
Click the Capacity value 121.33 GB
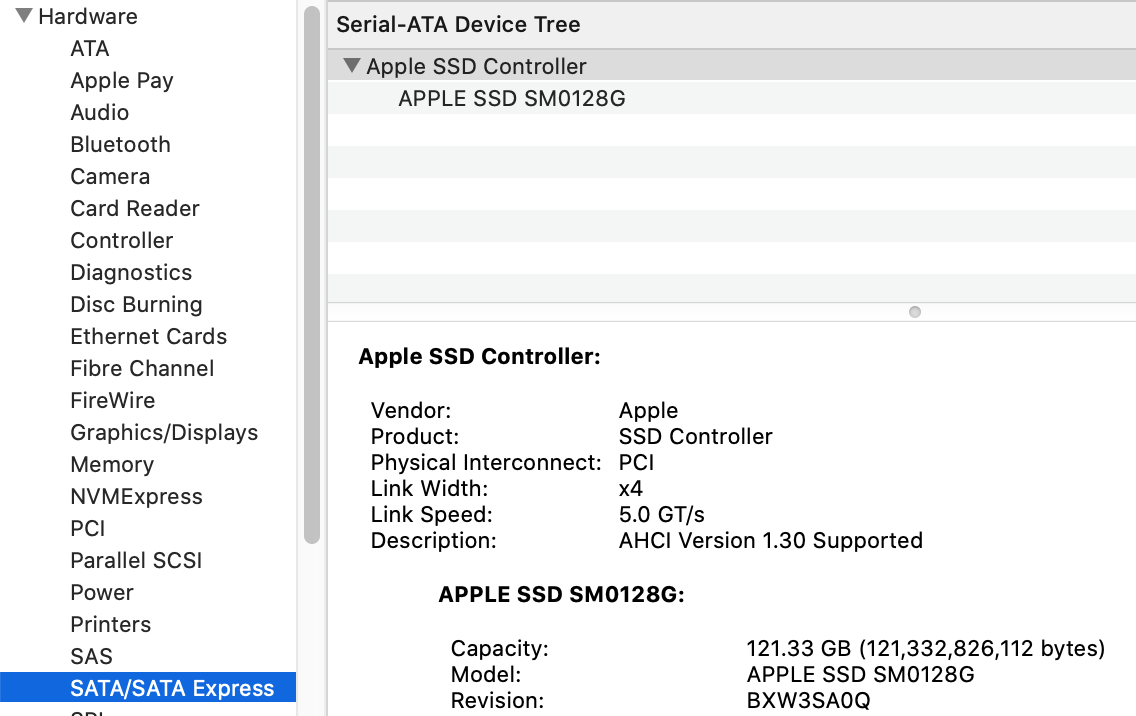925,649
